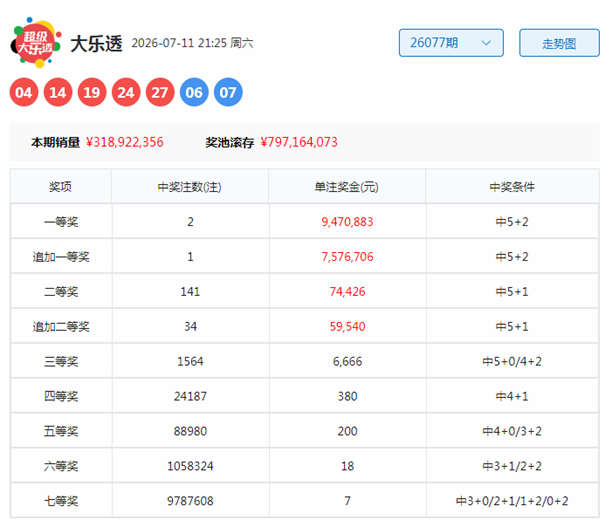Click the prize amount 7,576,706
Viewport: 612px width, 525px height.
(347, 257)
